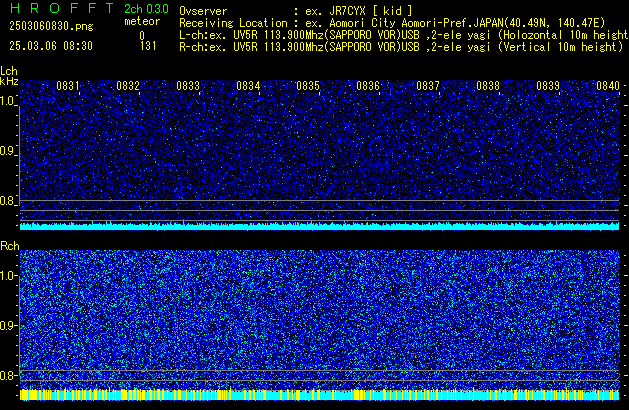Click the 0831 time marker
The image size is (629, 410).
coord(68,86)
